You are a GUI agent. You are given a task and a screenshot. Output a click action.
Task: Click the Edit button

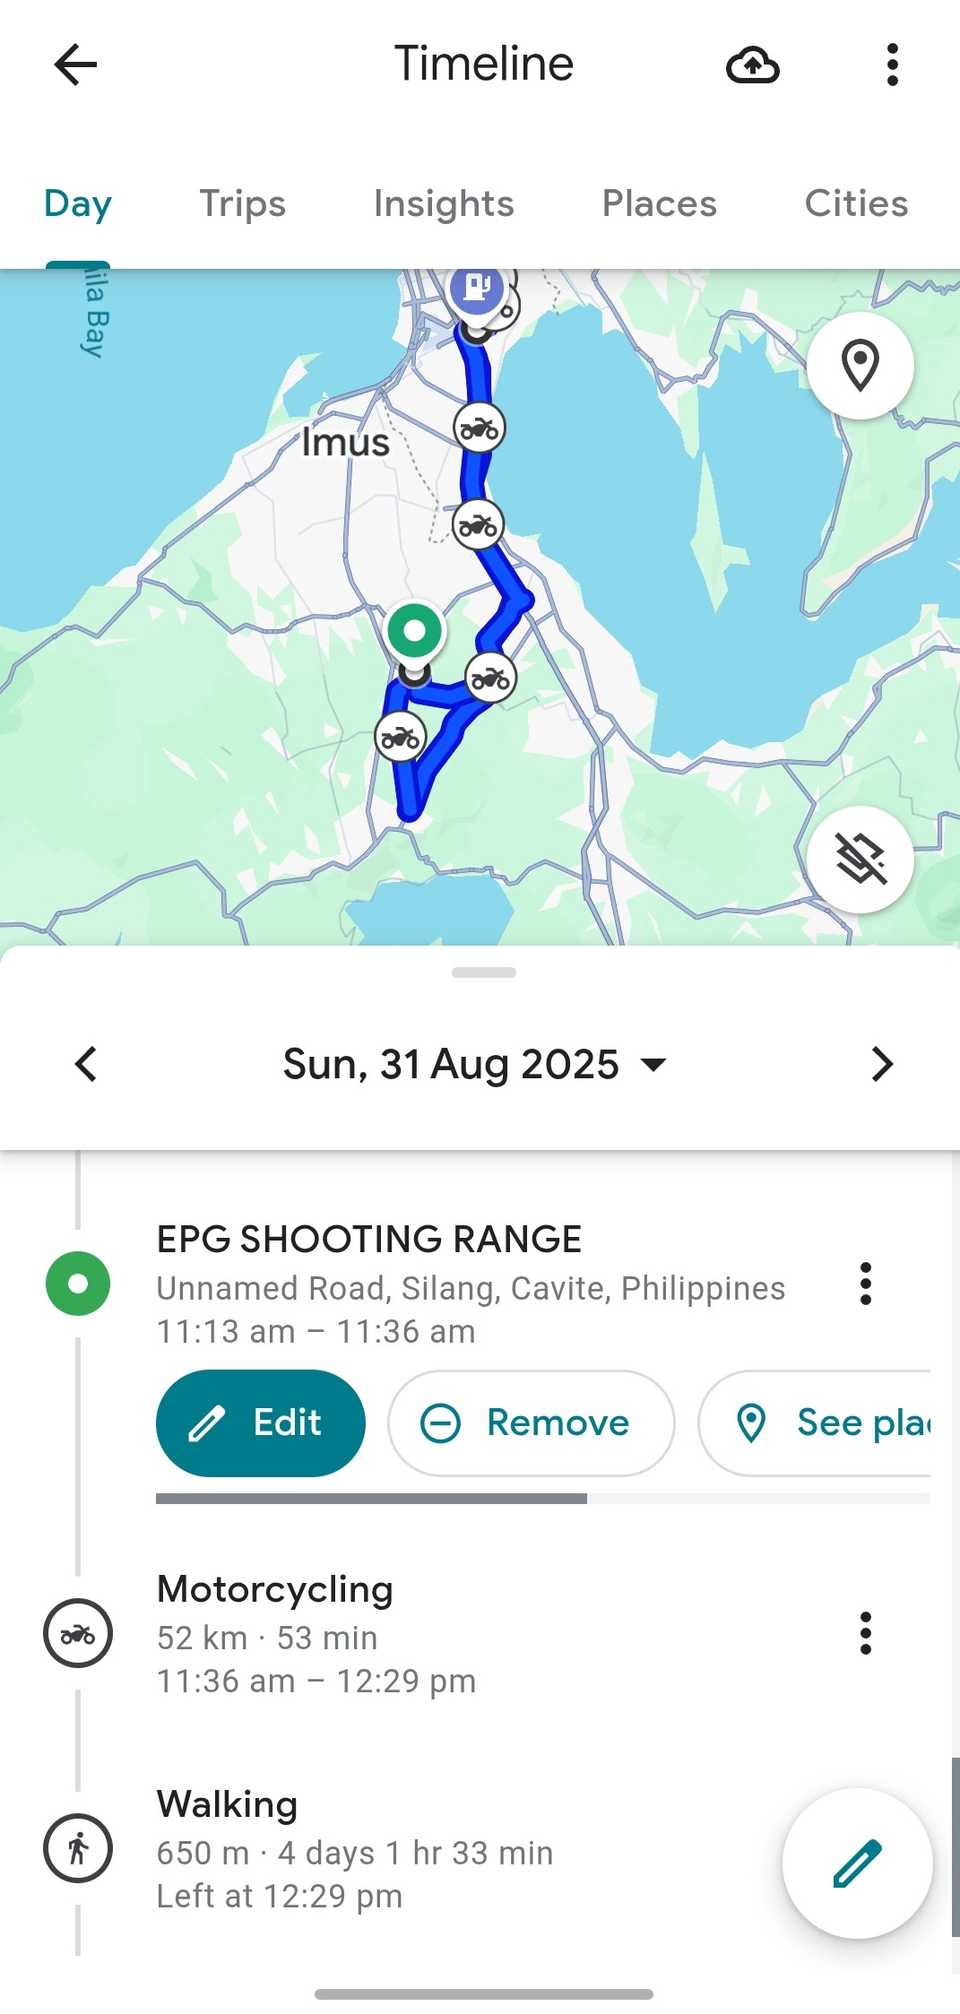[x=260, y=1423]
